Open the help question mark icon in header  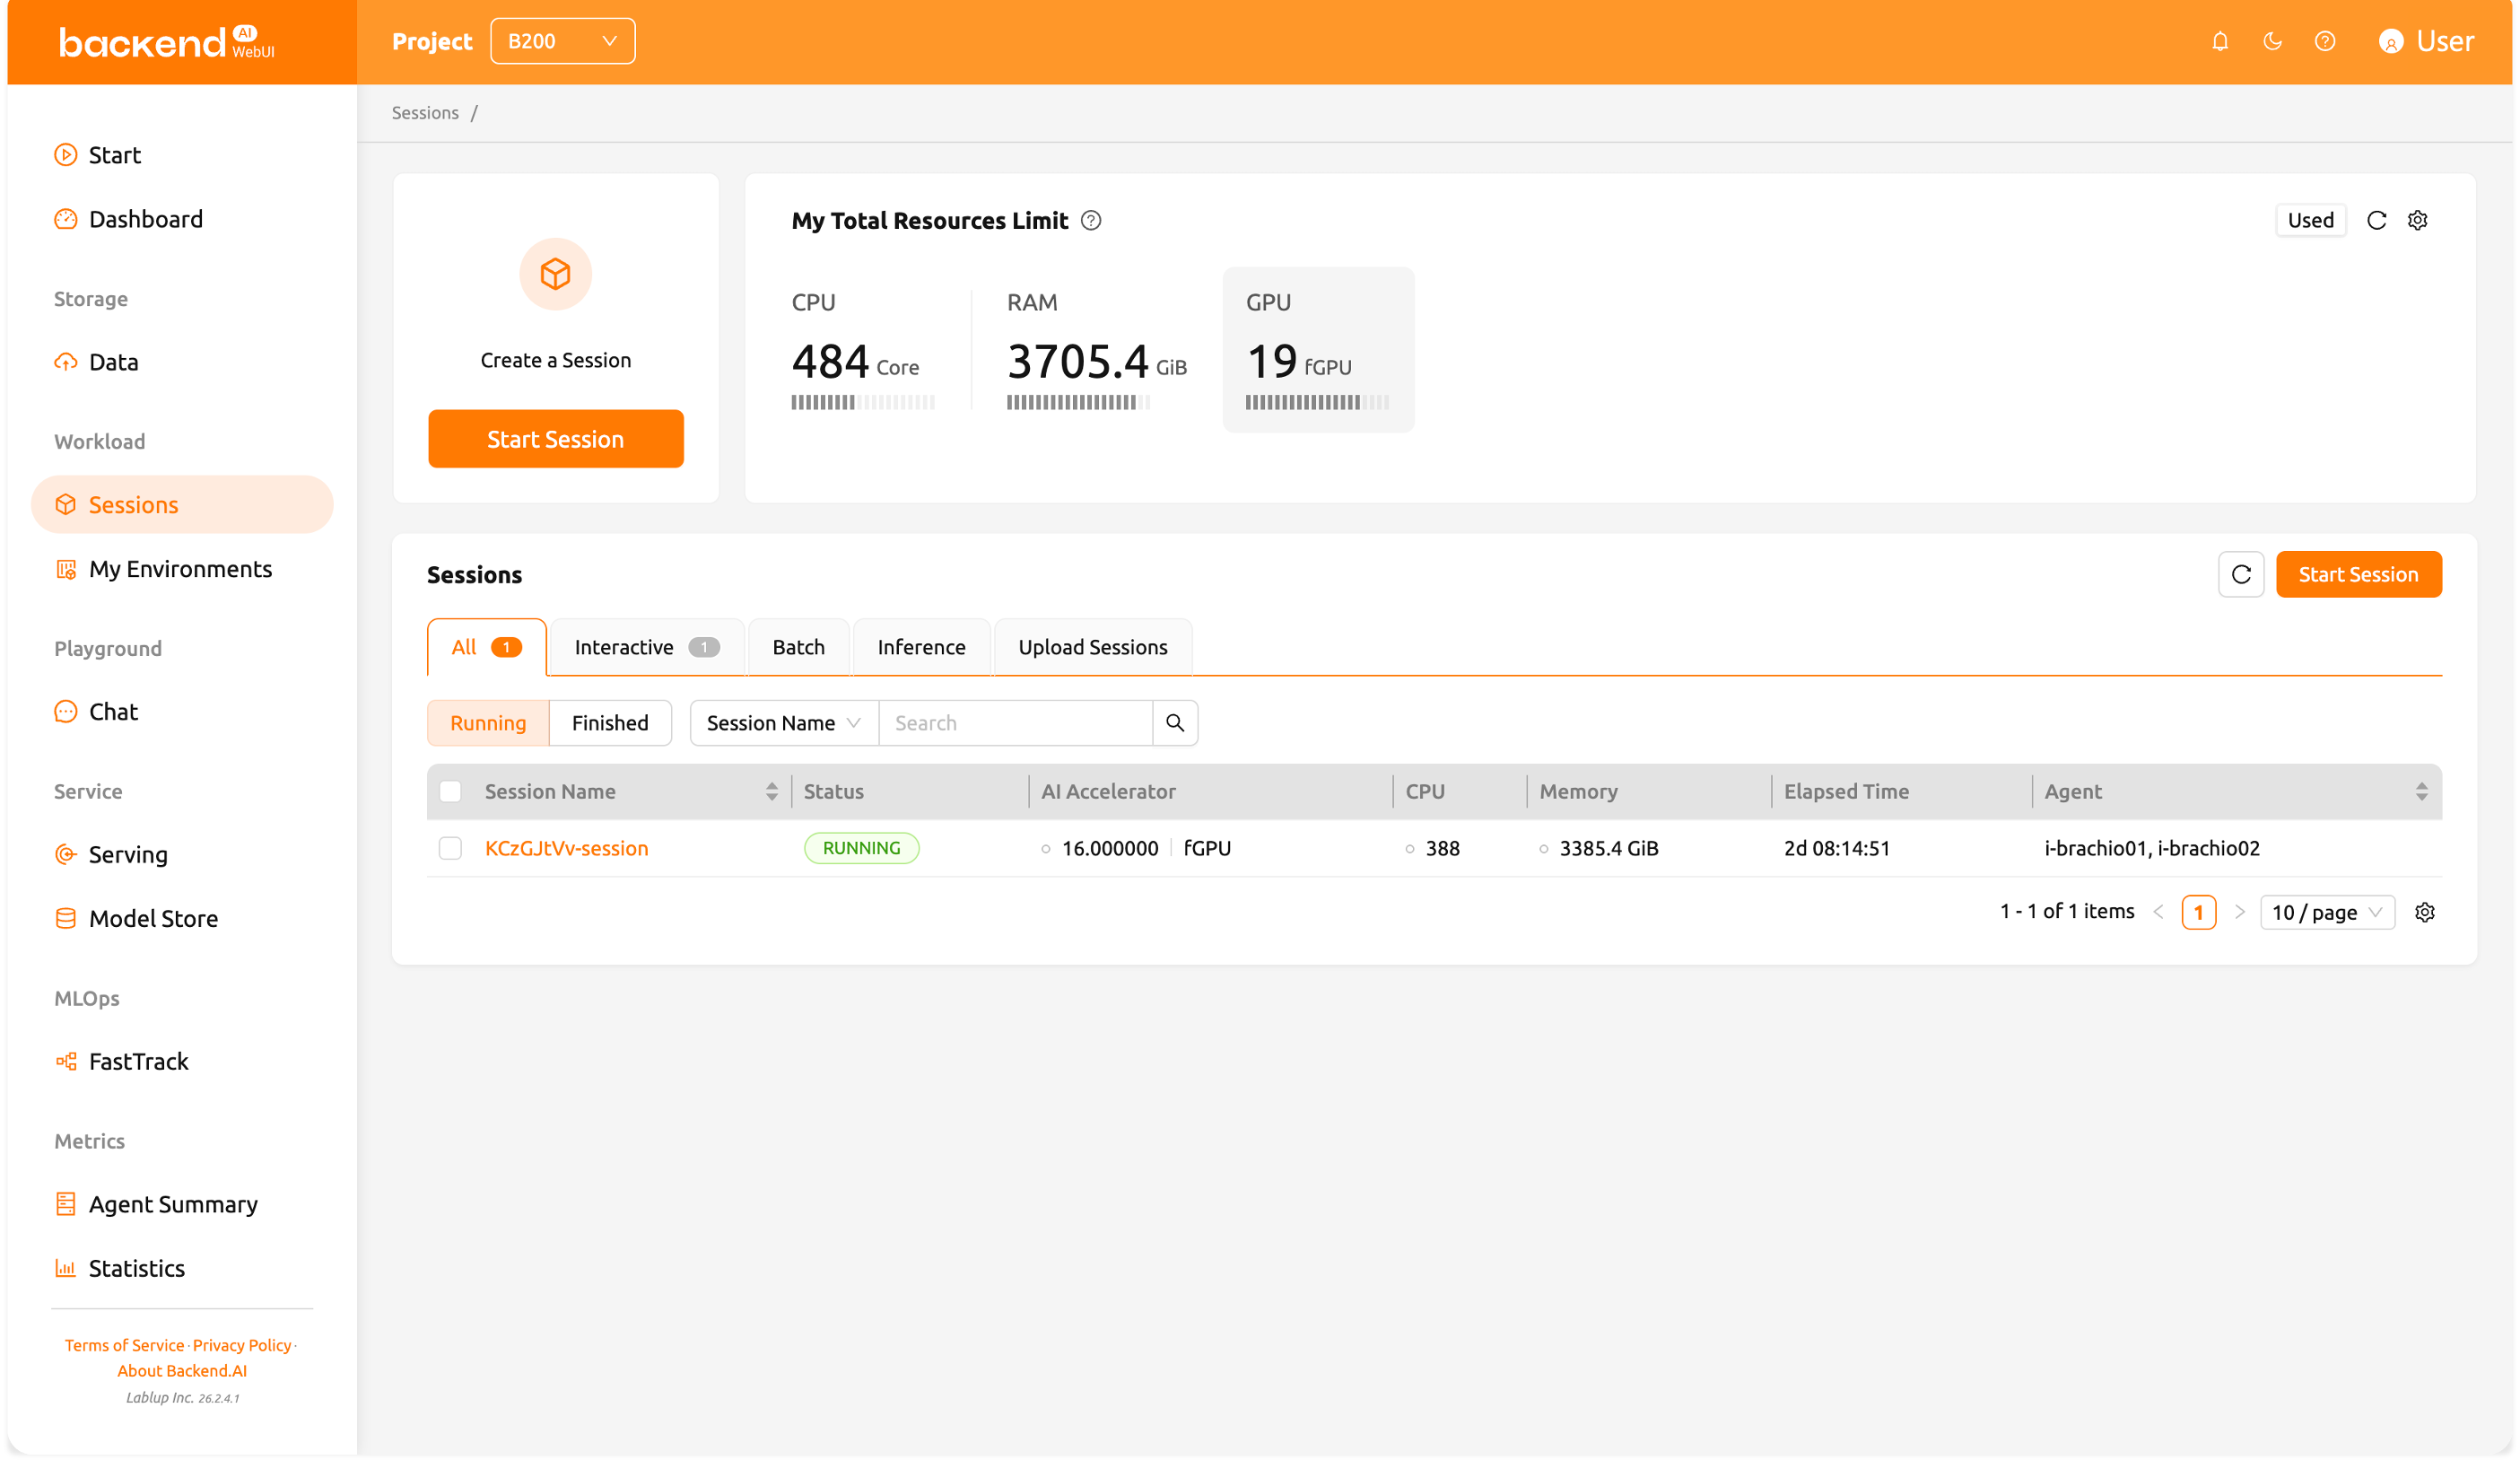(2325, 41)
